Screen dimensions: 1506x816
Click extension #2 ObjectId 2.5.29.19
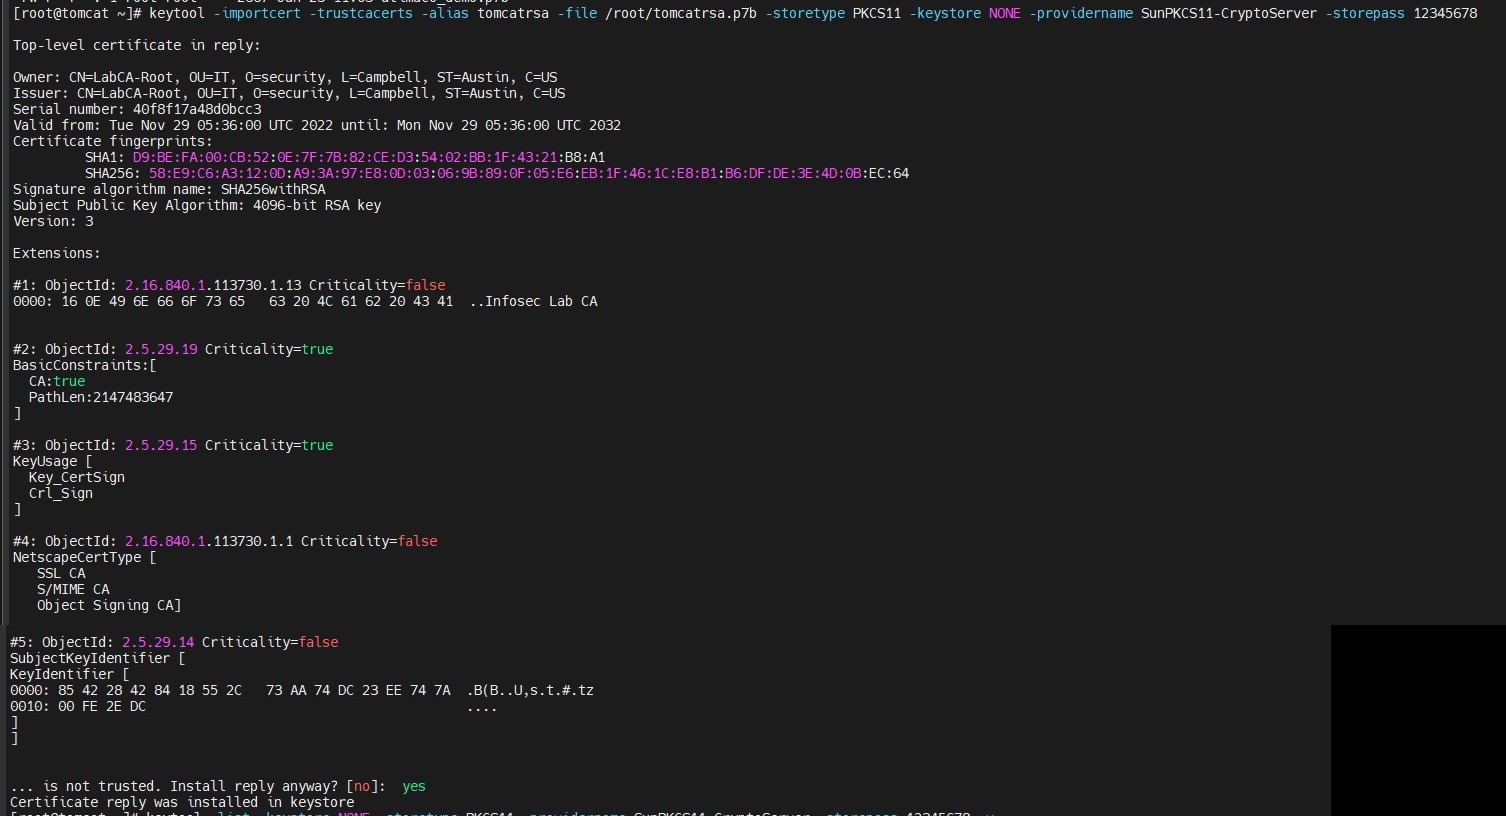173,349
